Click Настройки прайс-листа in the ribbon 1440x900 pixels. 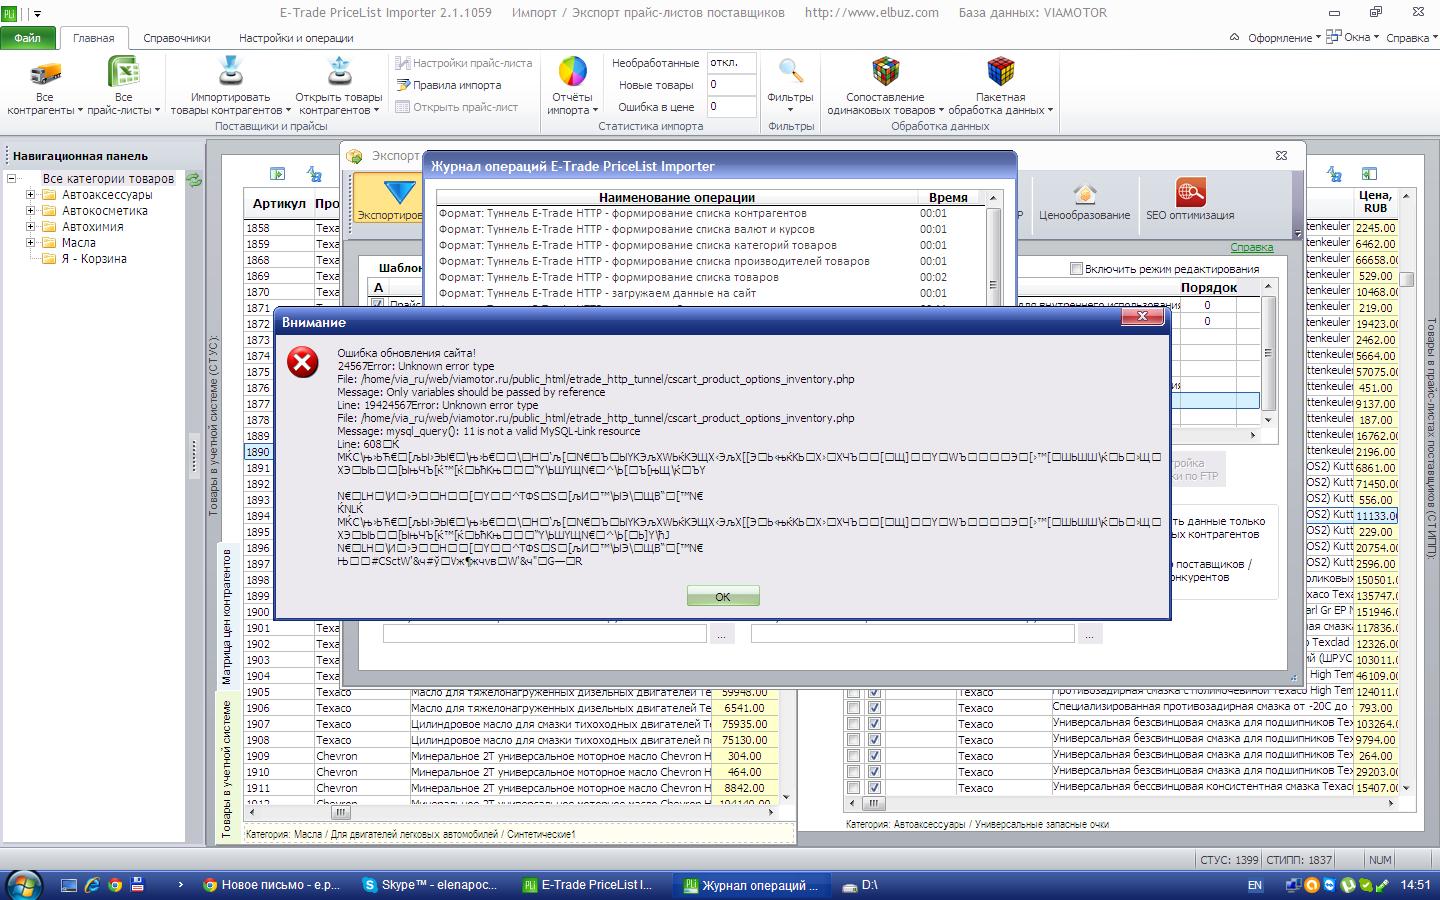(x=464, y=63)
